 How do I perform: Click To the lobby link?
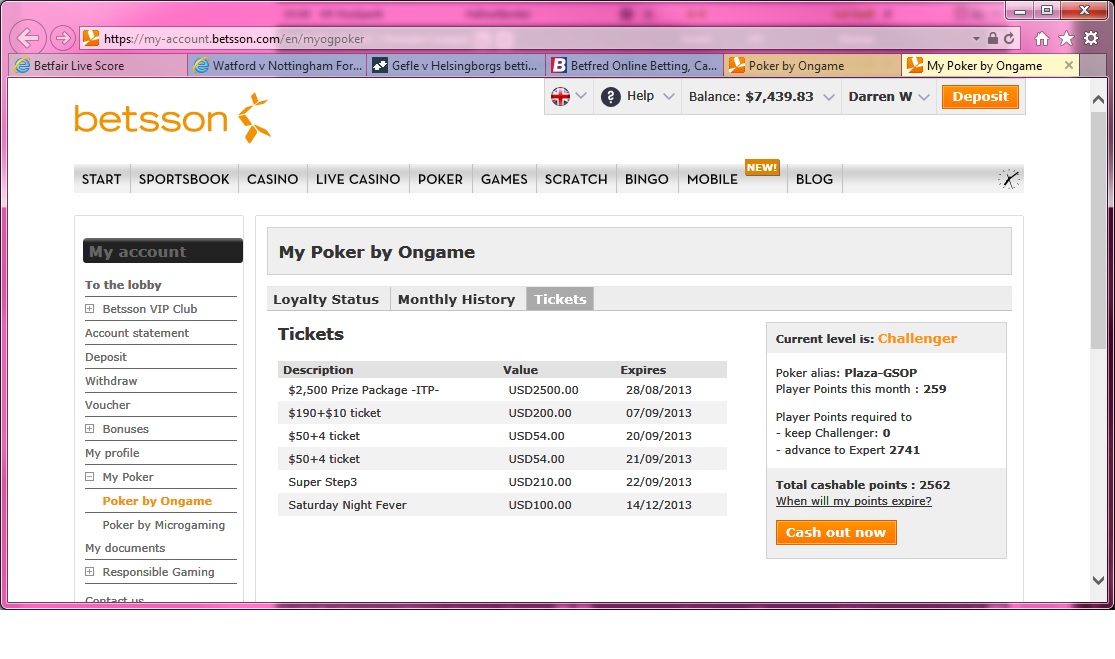(x=123, y=285)
